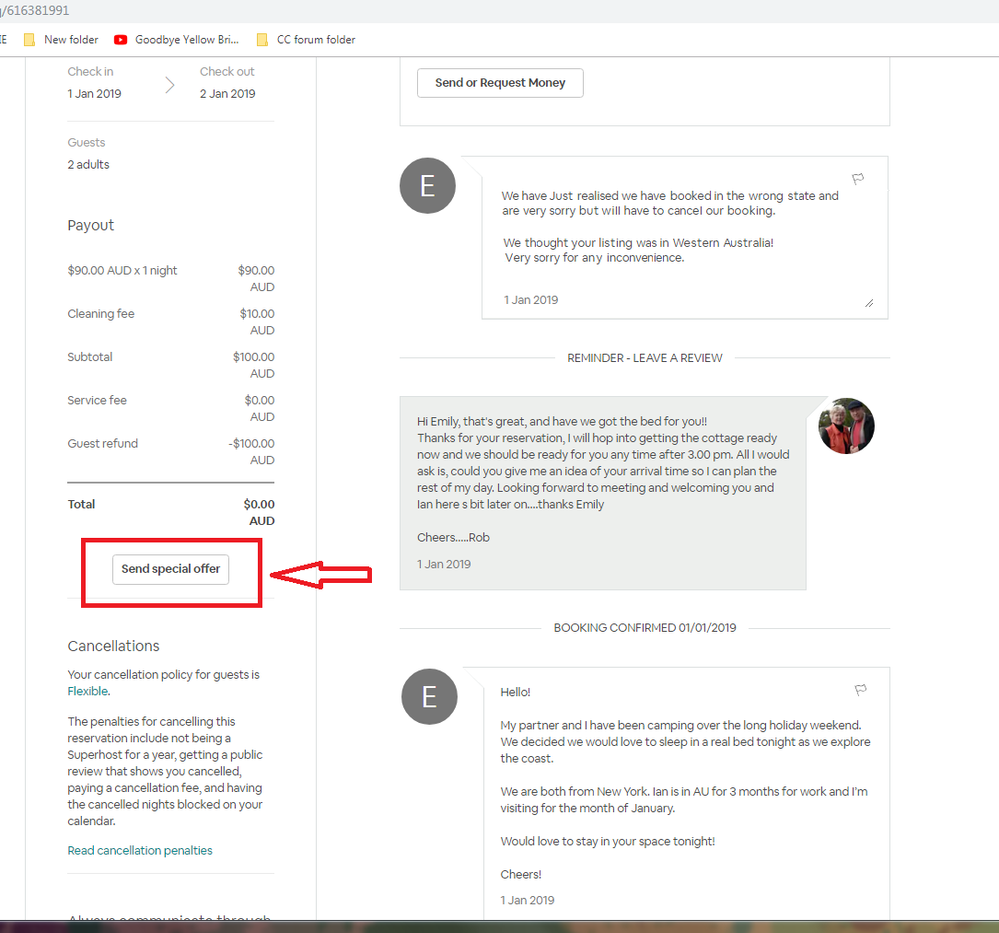Click the Send or Request Money button
Image resolution: width=999 pixels, height=933 pixels.
point(500,83)
